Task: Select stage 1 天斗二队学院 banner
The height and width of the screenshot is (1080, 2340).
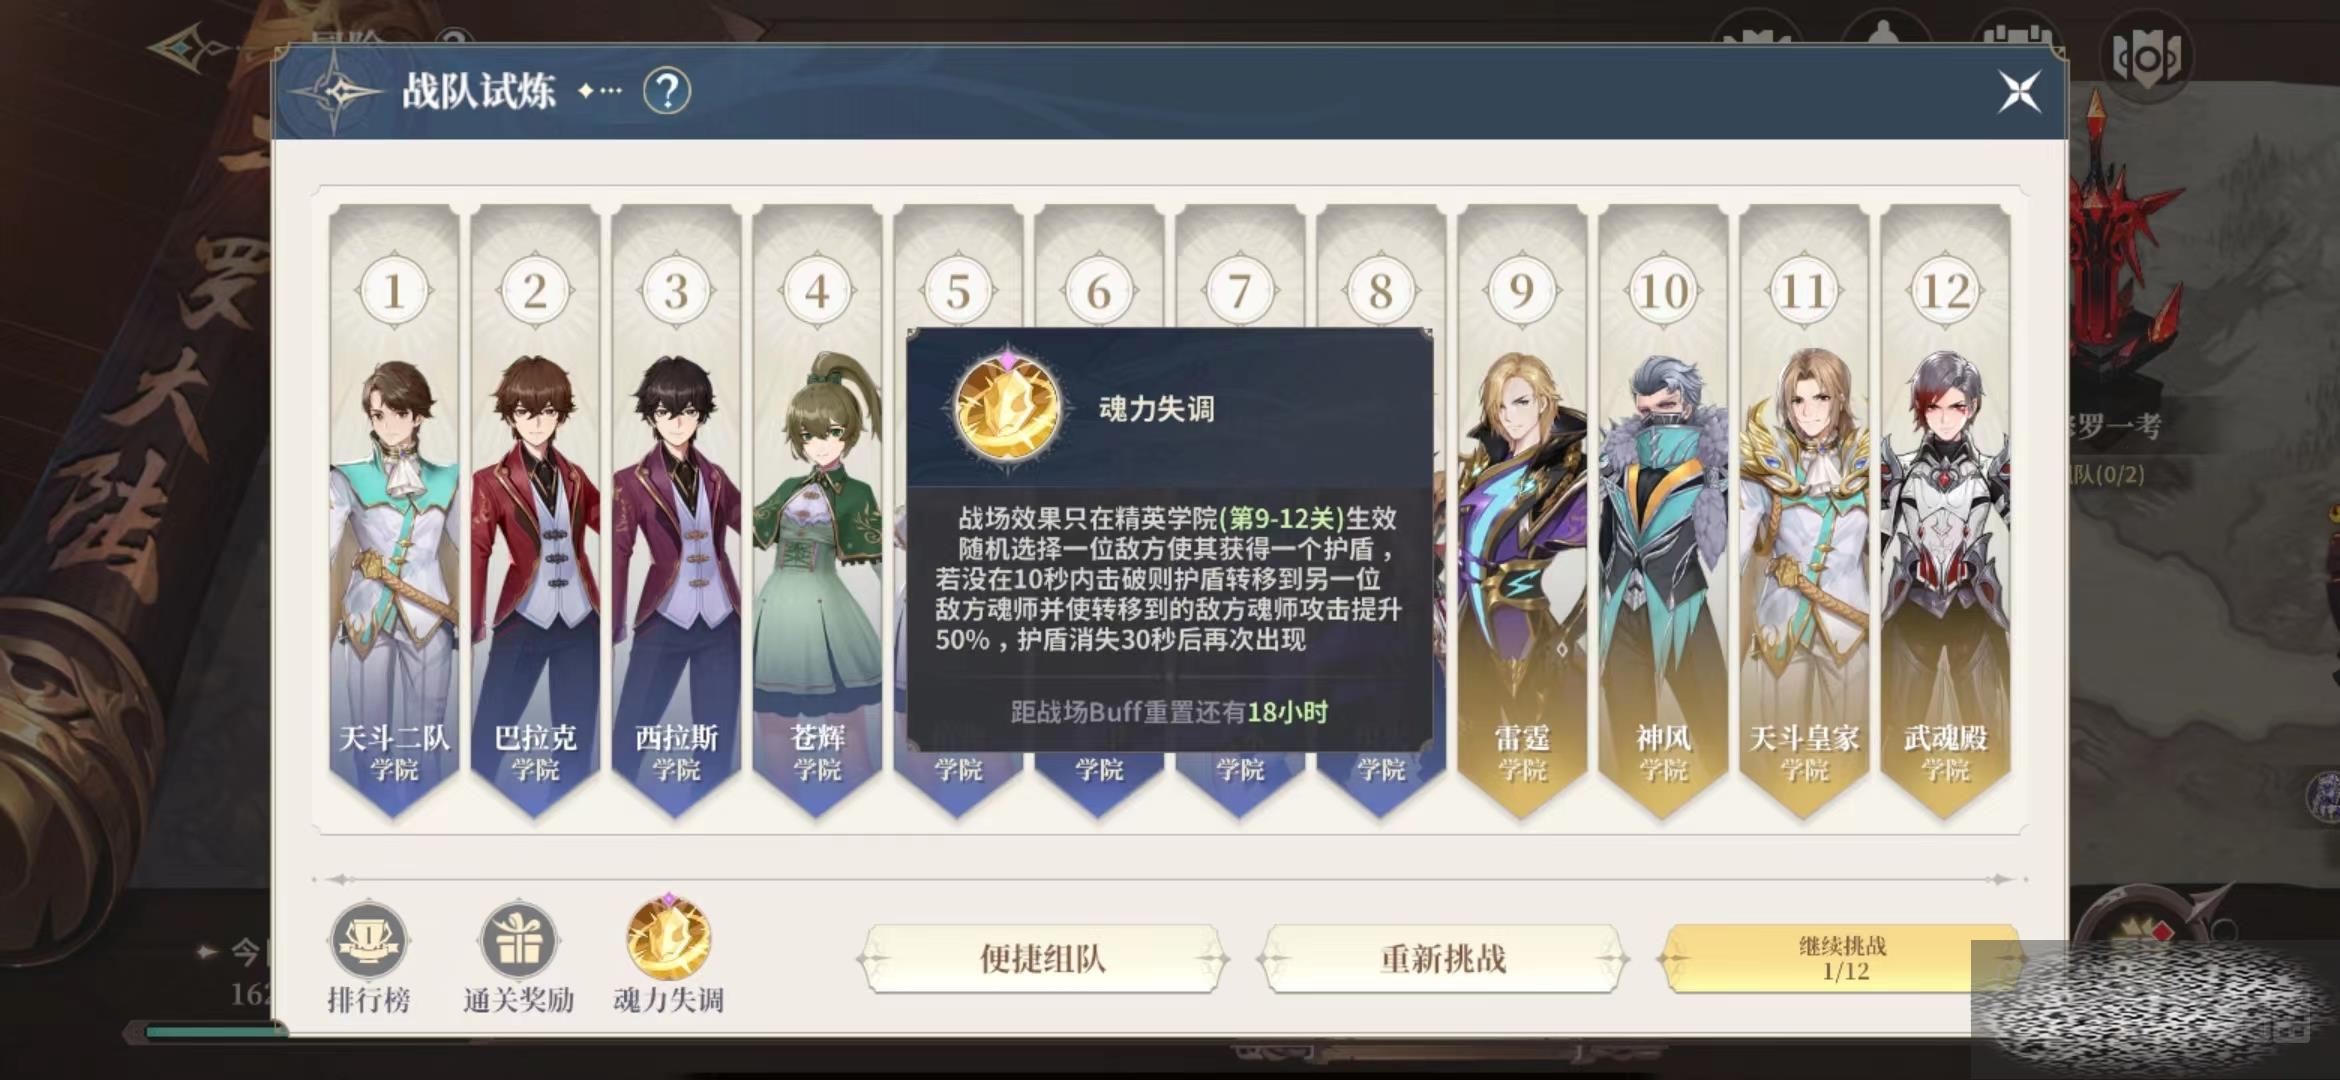Action: click(394, 512)
